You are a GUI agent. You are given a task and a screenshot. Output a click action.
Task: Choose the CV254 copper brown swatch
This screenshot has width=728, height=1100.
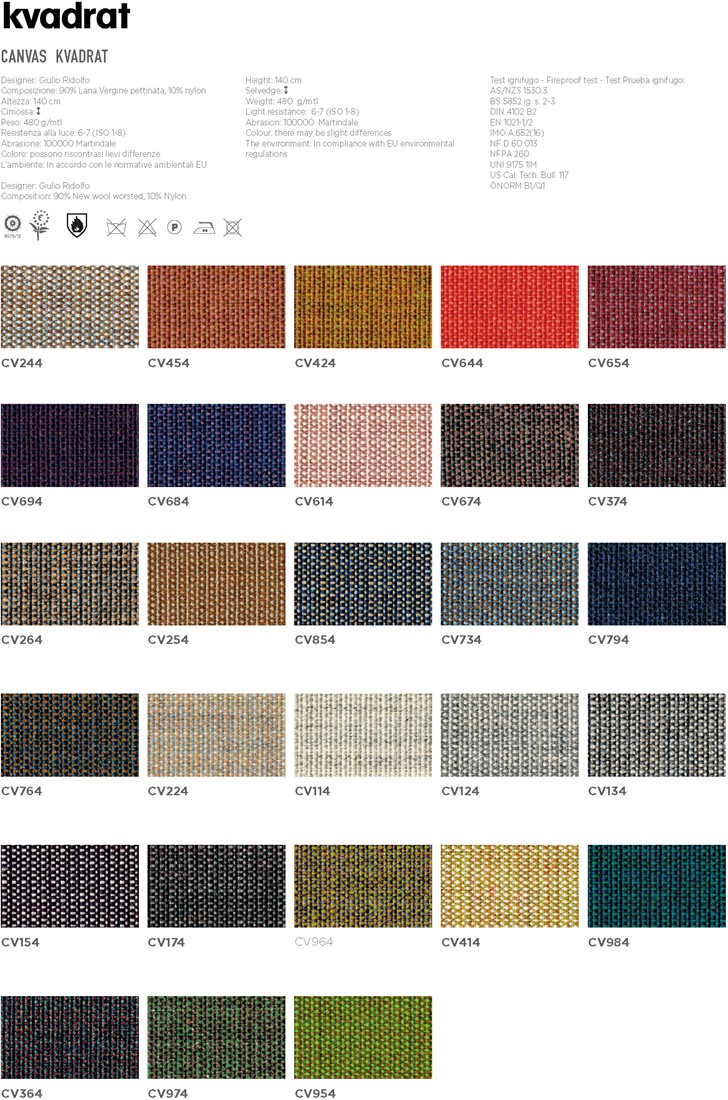click(x=217, y=584)
